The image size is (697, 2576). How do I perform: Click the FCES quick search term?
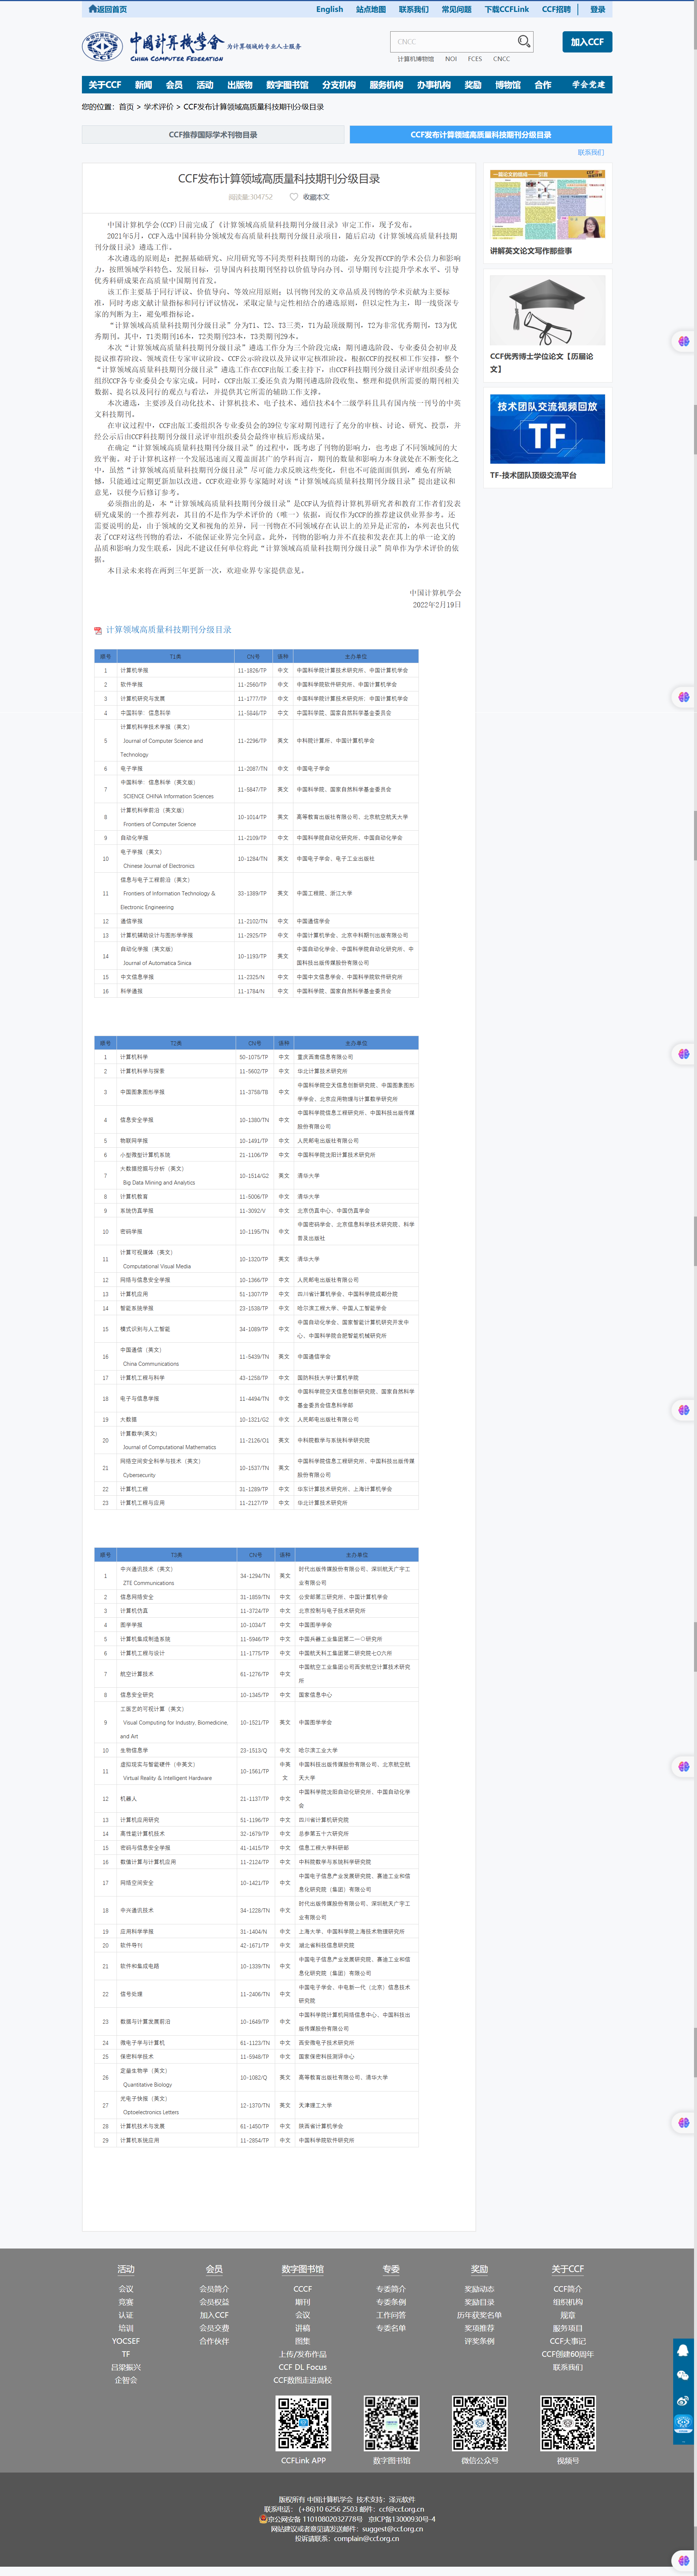point(475,59)
